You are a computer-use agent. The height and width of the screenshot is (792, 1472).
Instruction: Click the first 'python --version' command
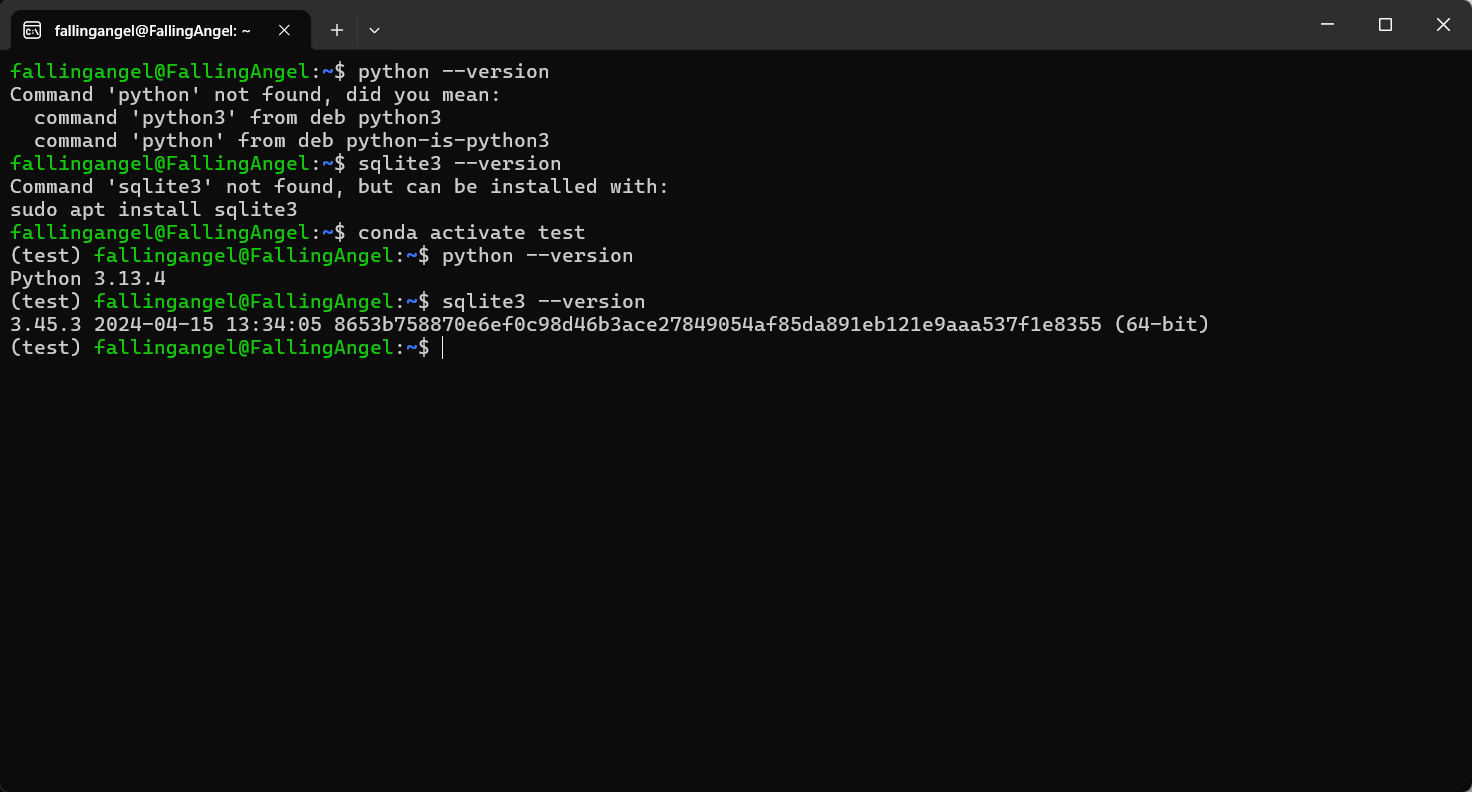click(x=453, y=72)
